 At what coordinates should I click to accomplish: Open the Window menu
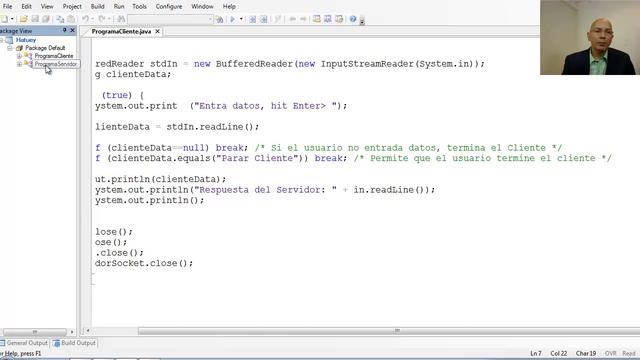click(x=202, y=7)
